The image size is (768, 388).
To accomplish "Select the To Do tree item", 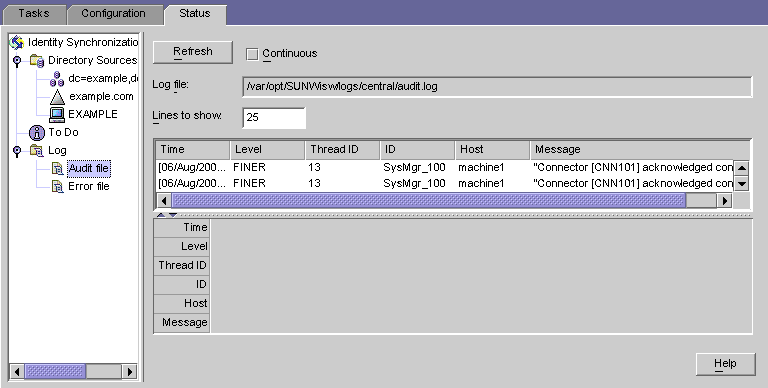I will pyautogui.click(x=63, y=133).
